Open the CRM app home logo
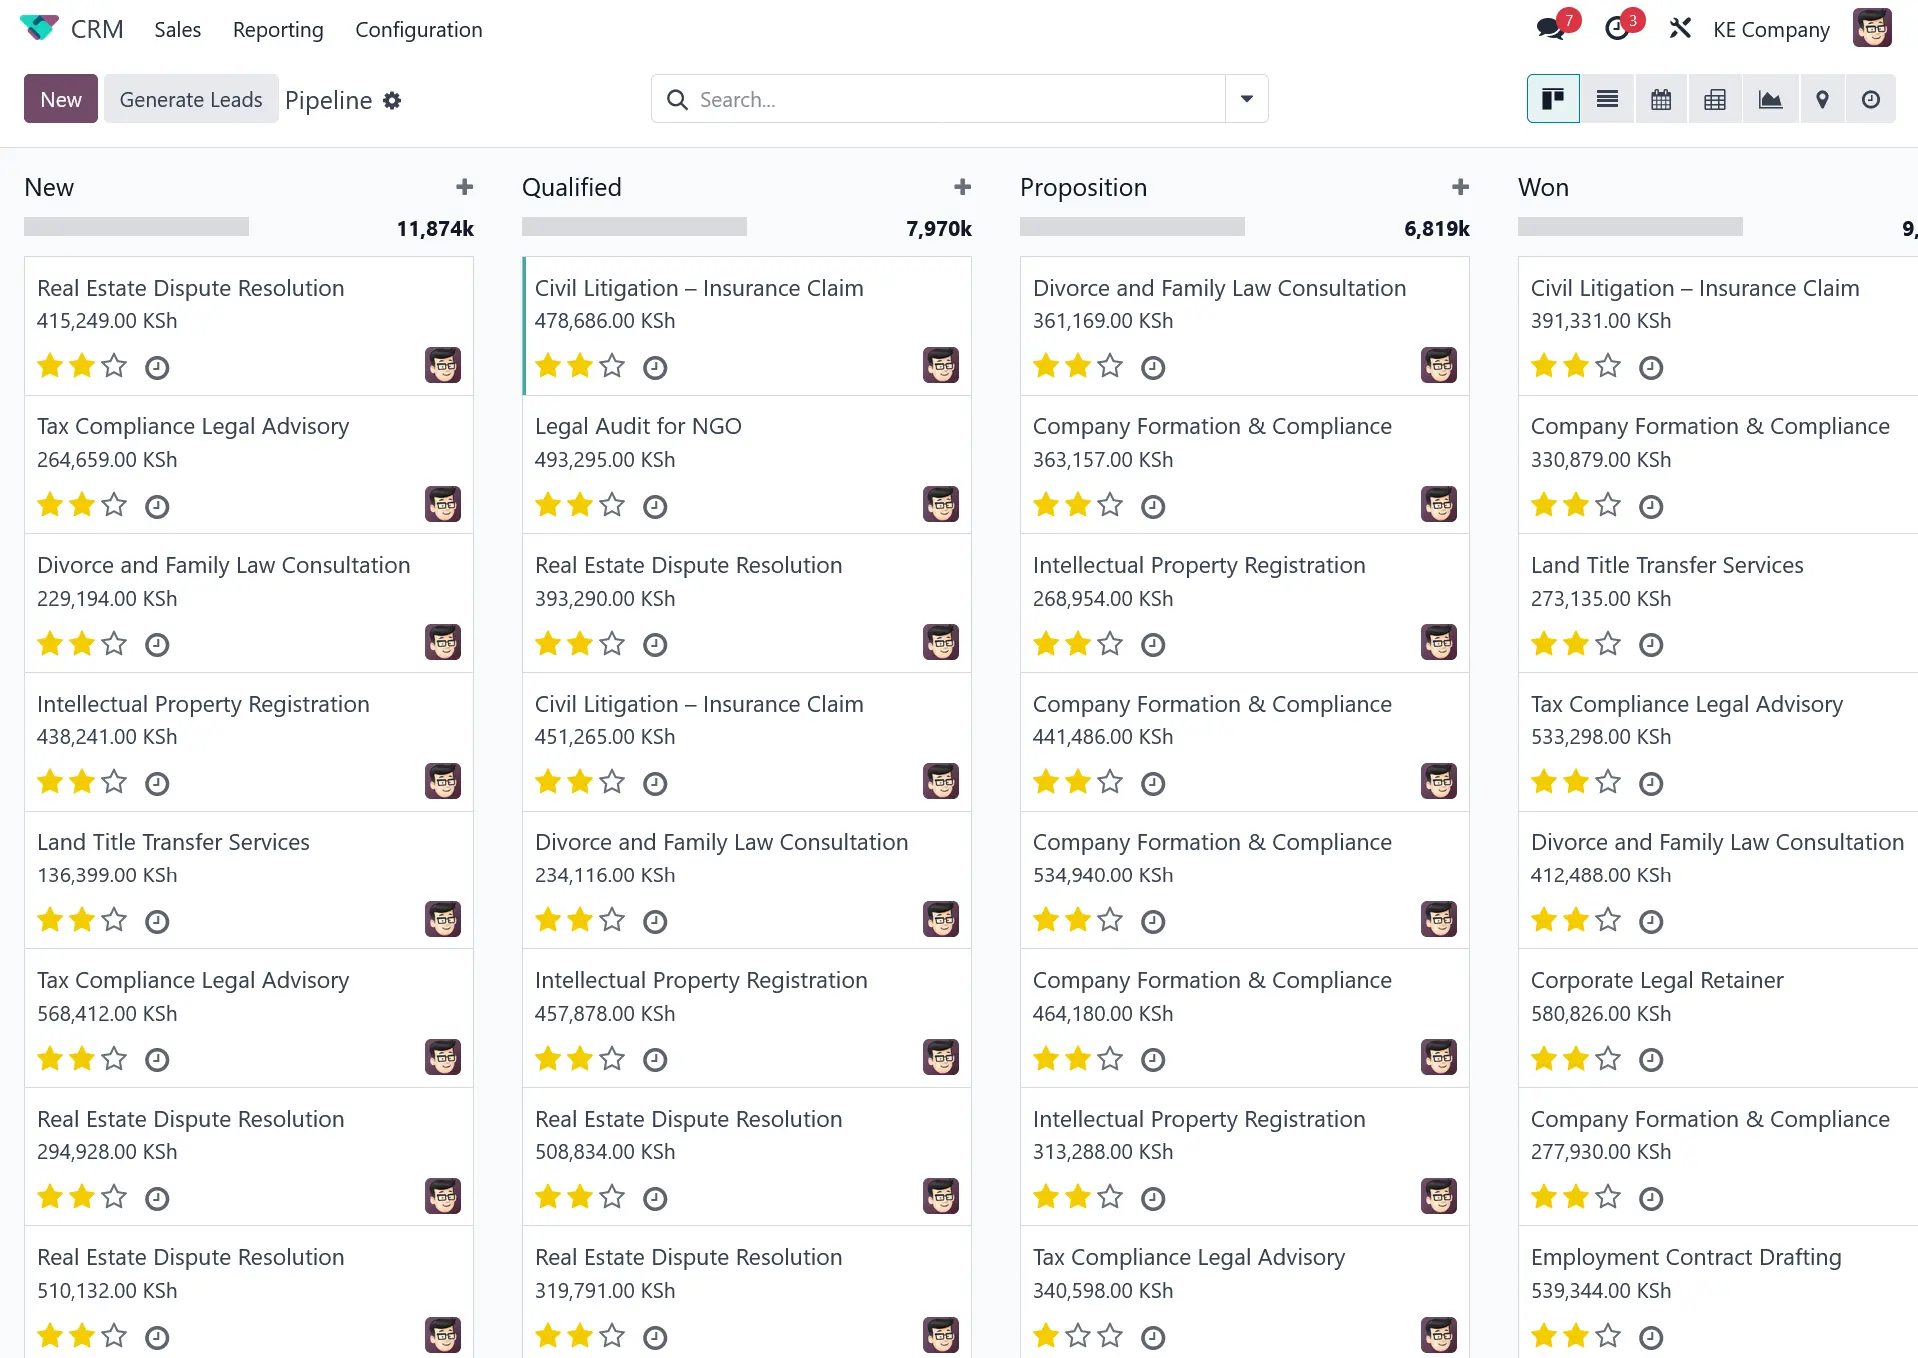Viewport: 1918px width, 1358px height. click(39, 29)
